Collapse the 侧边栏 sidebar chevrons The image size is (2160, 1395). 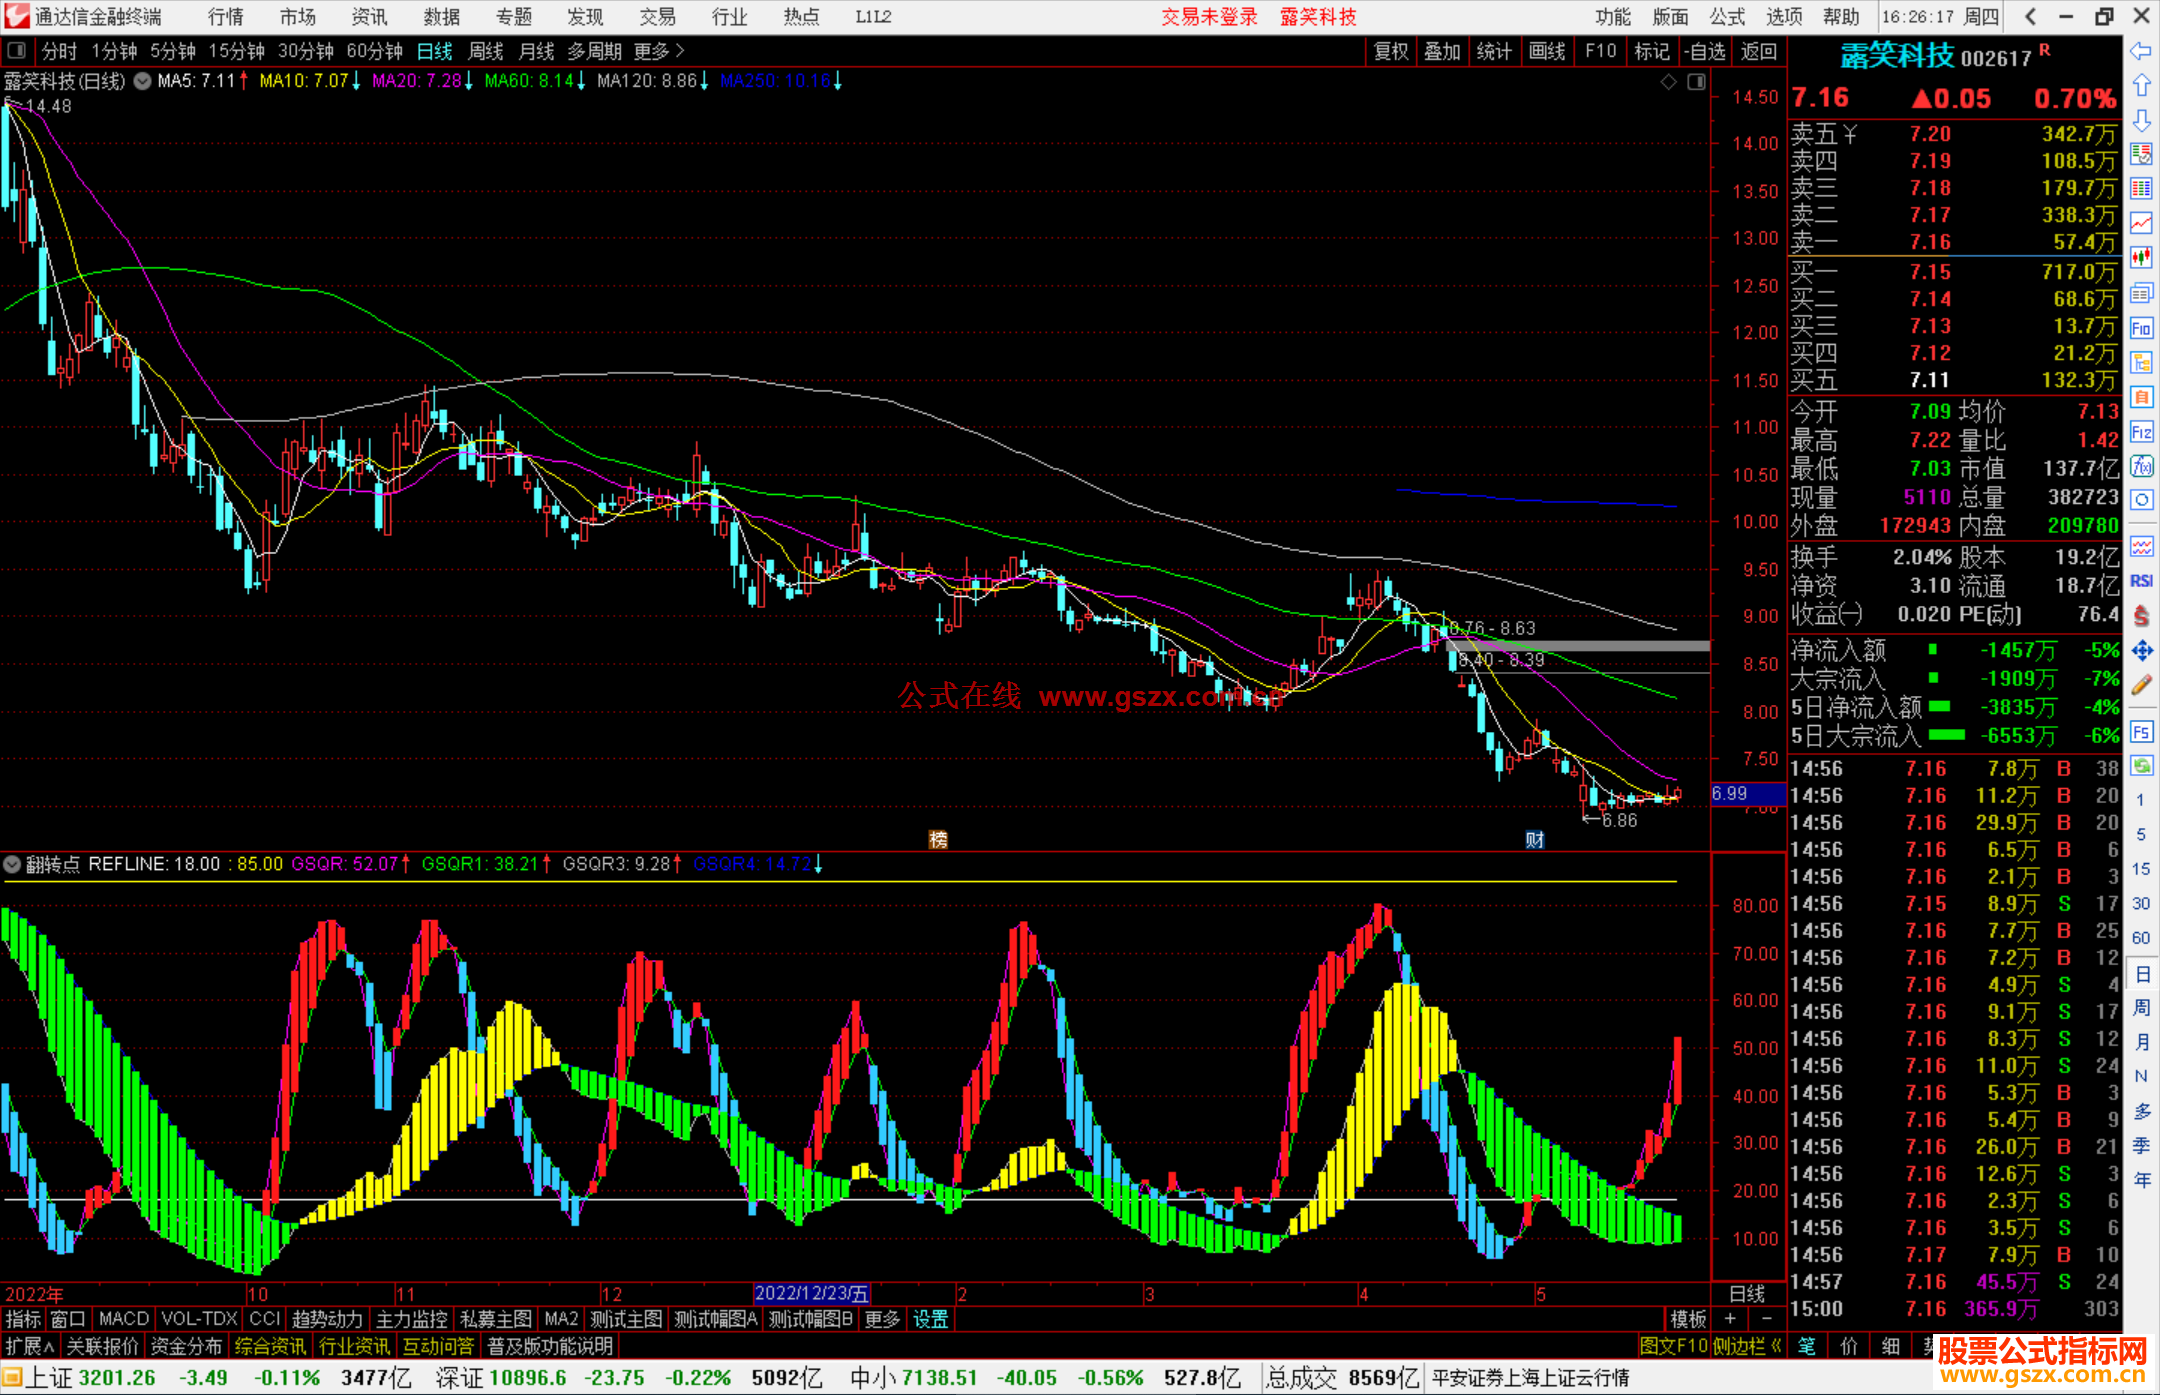click(1777, 1346)
